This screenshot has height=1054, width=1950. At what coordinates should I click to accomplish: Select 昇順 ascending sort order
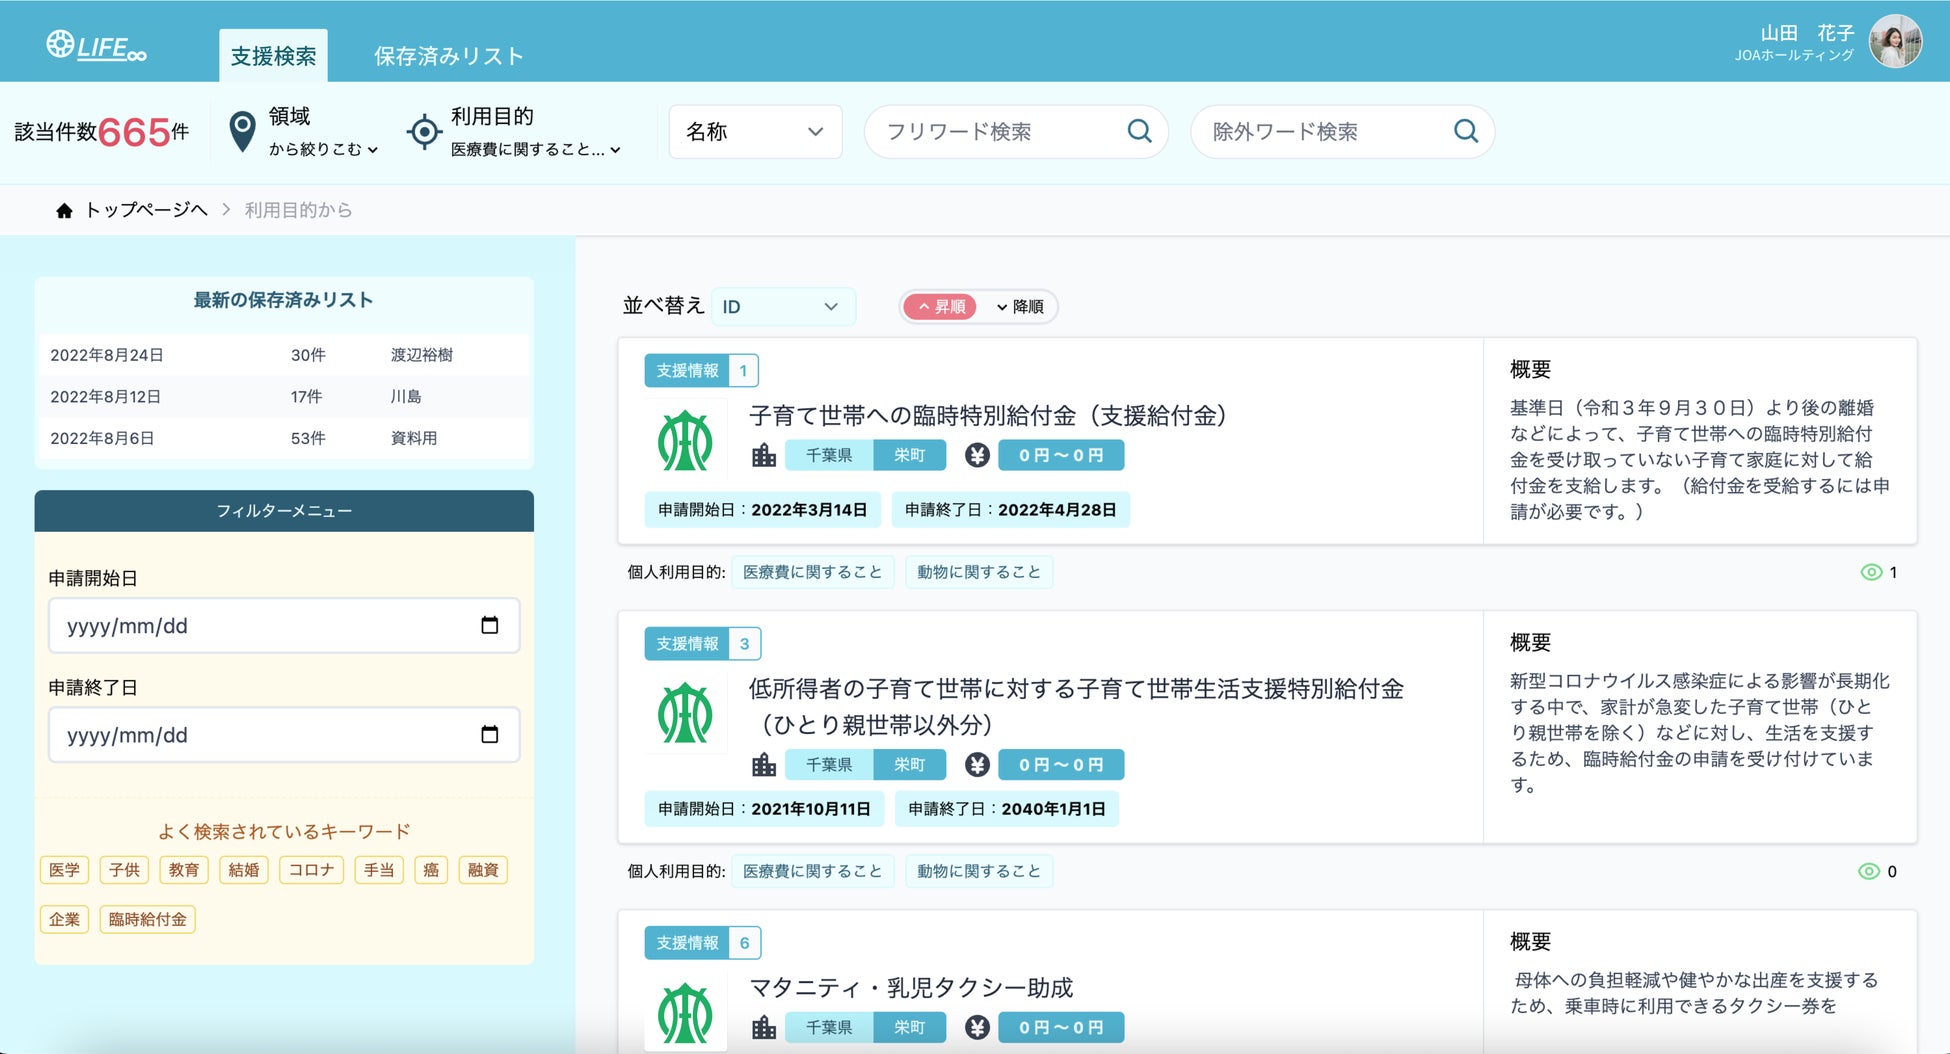tap(940, 307)
